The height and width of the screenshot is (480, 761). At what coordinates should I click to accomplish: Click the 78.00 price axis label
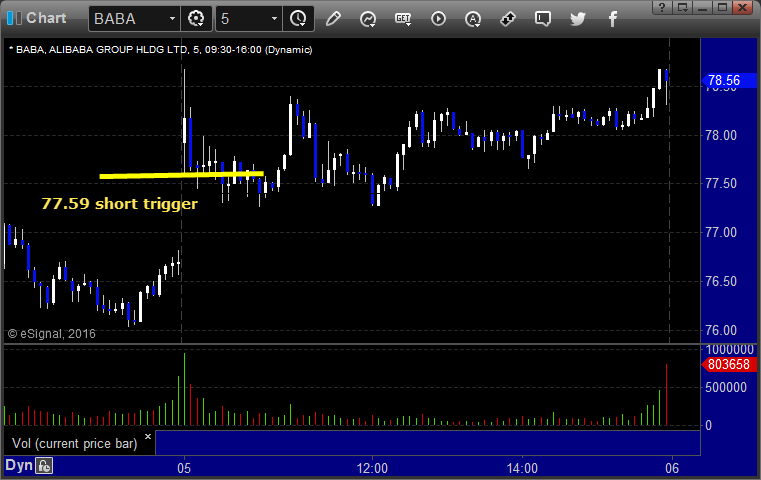721,135
